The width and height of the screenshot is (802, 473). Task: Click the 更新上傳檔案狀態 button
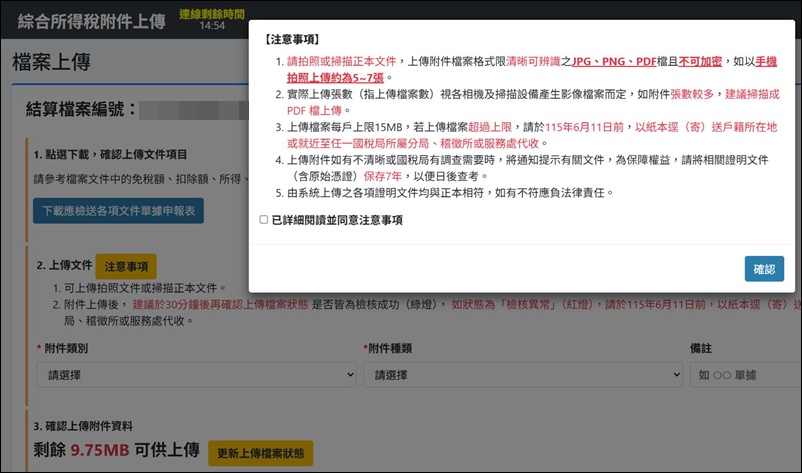pyautogui.click(x=260, y=453)
